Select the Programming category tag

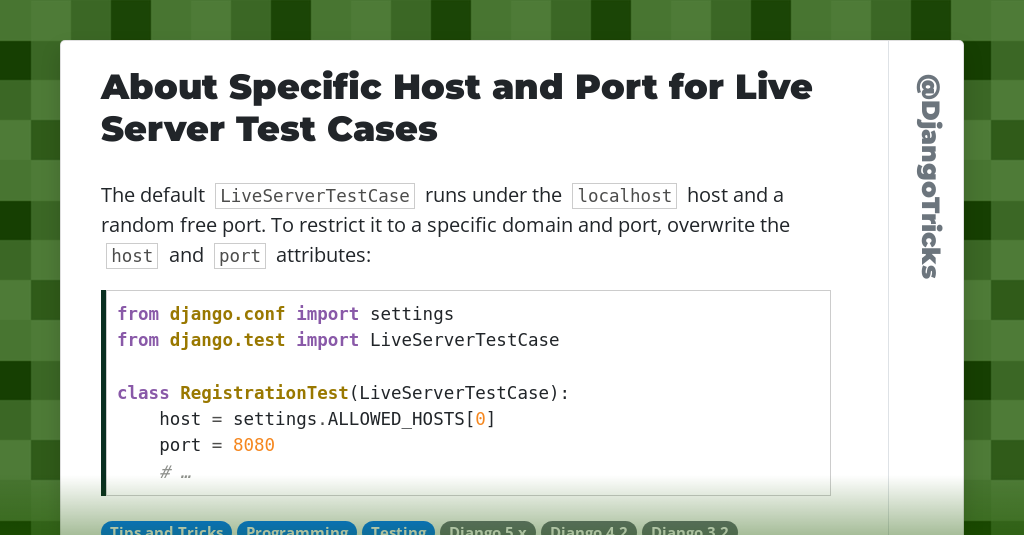(x=297, y=529)
